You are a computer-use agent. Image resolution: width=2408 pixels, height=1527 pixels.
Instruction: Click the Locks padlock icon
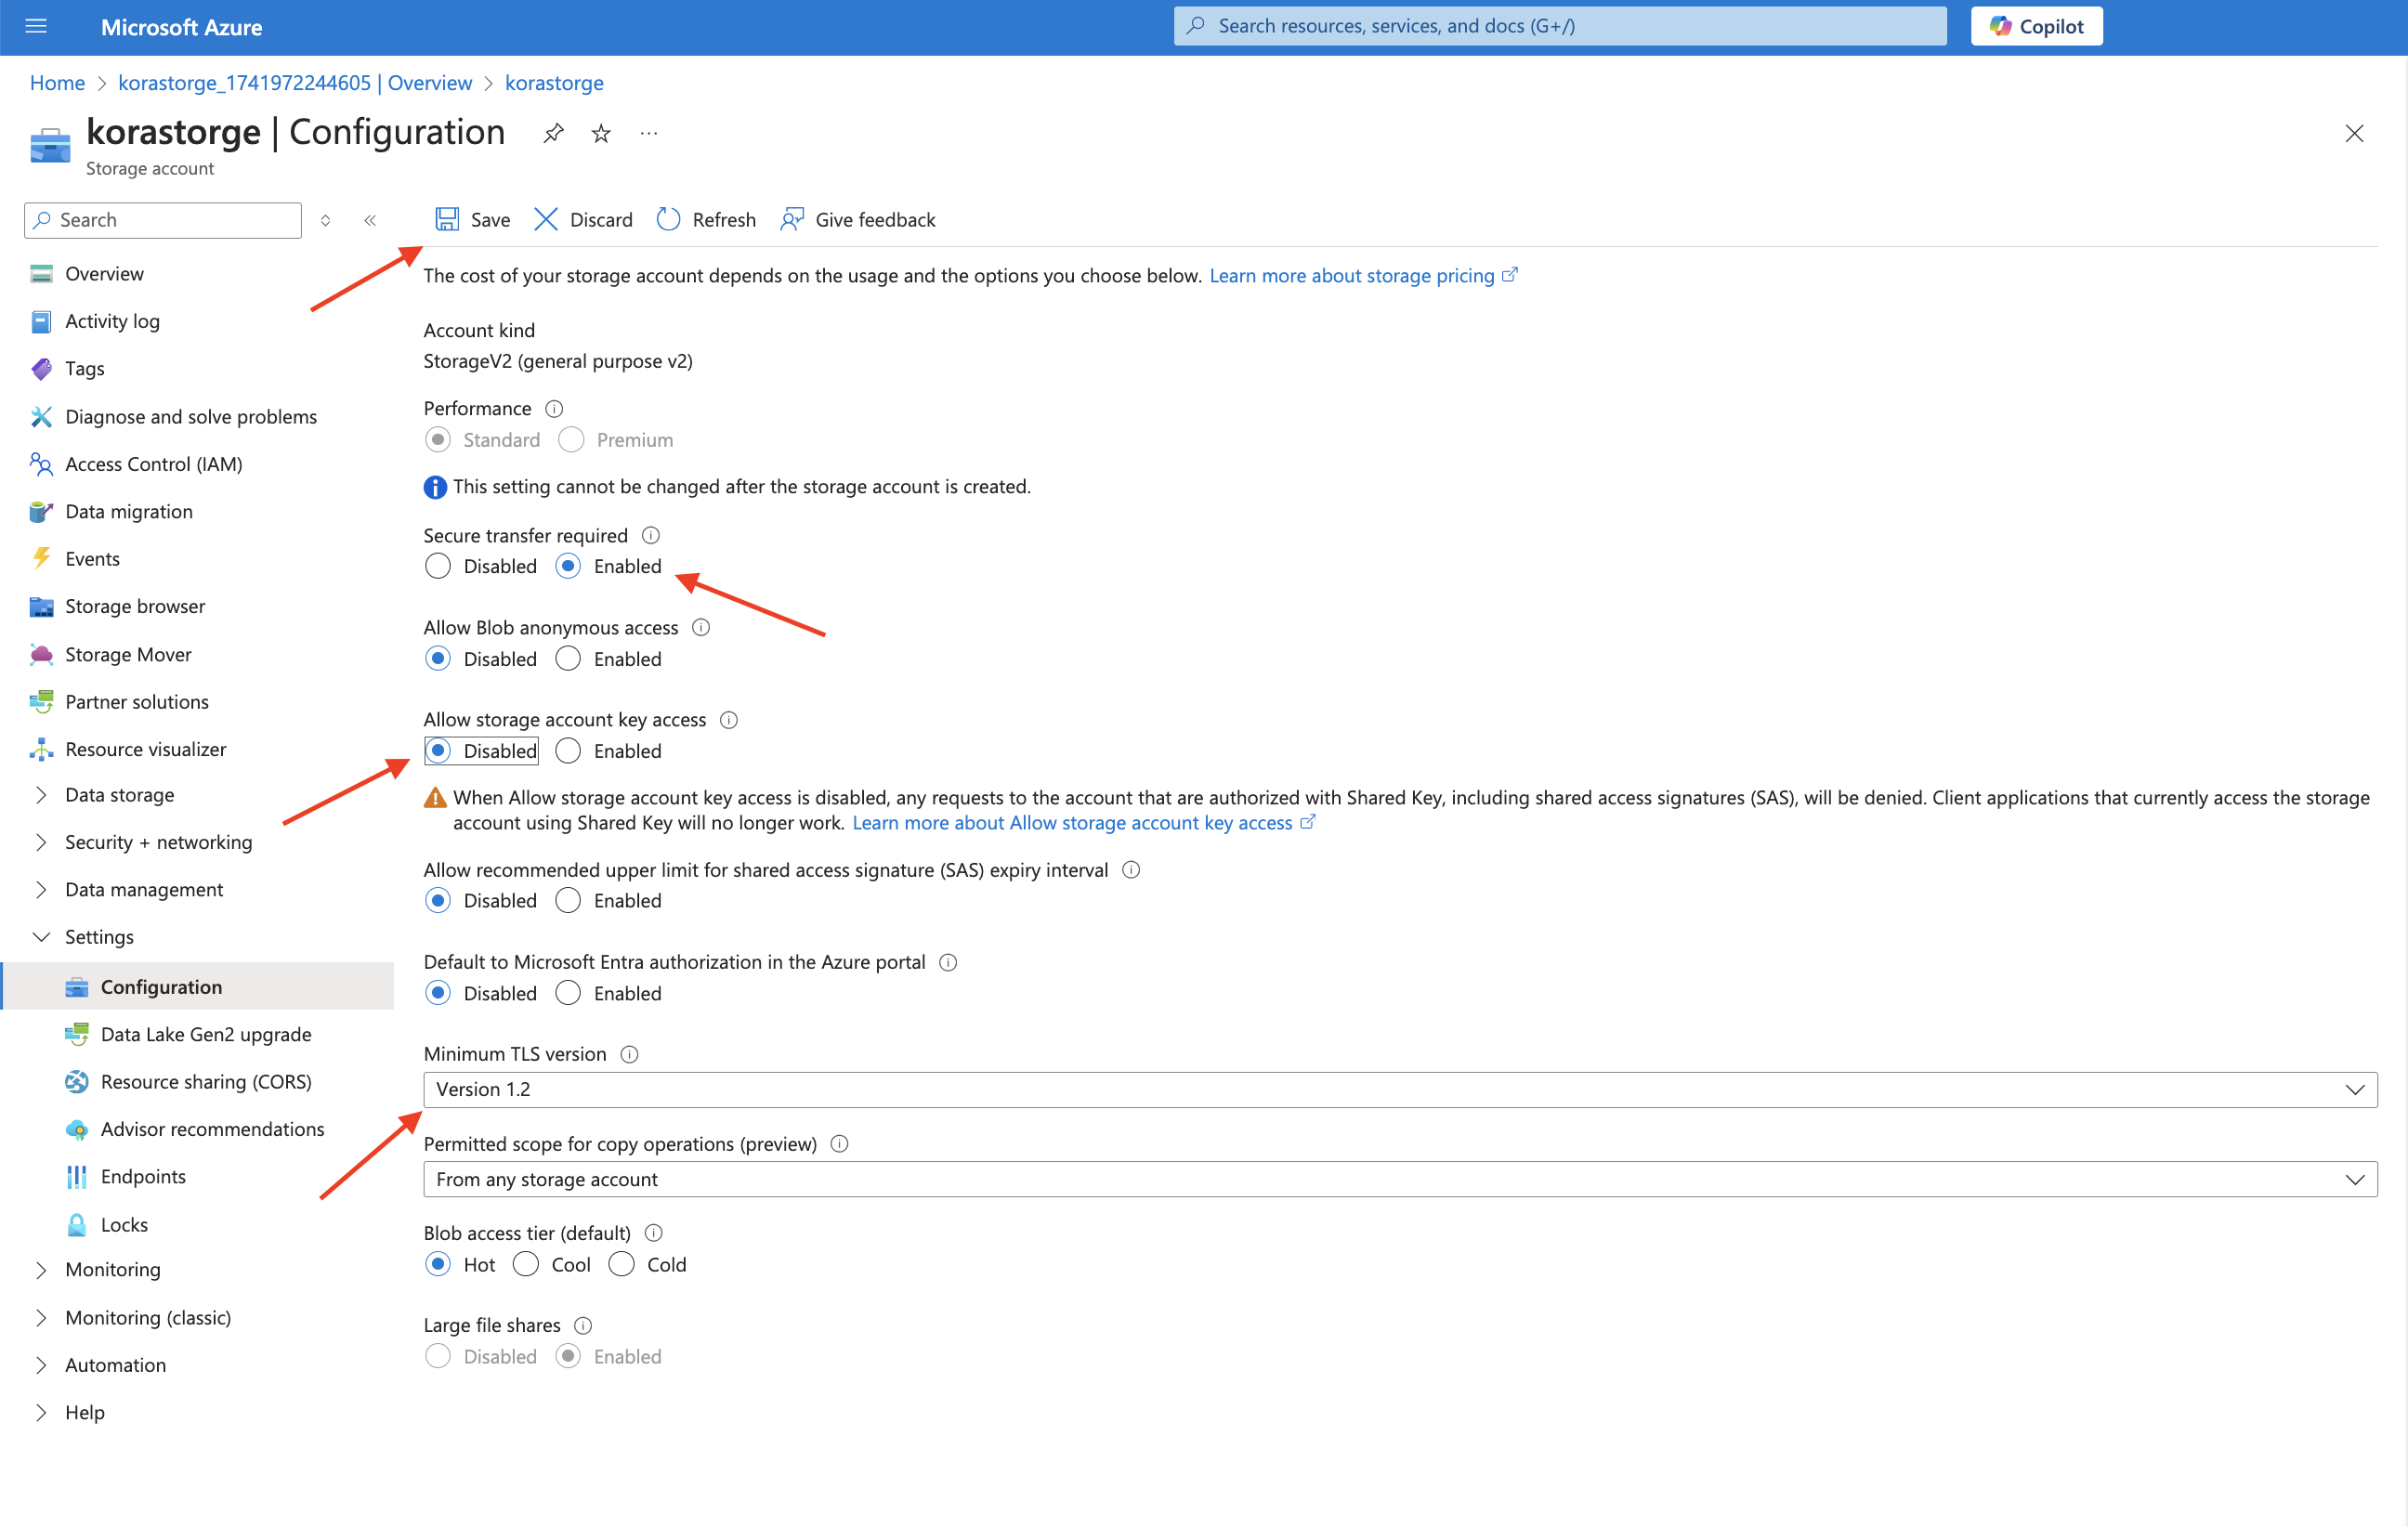point(77,1225)
